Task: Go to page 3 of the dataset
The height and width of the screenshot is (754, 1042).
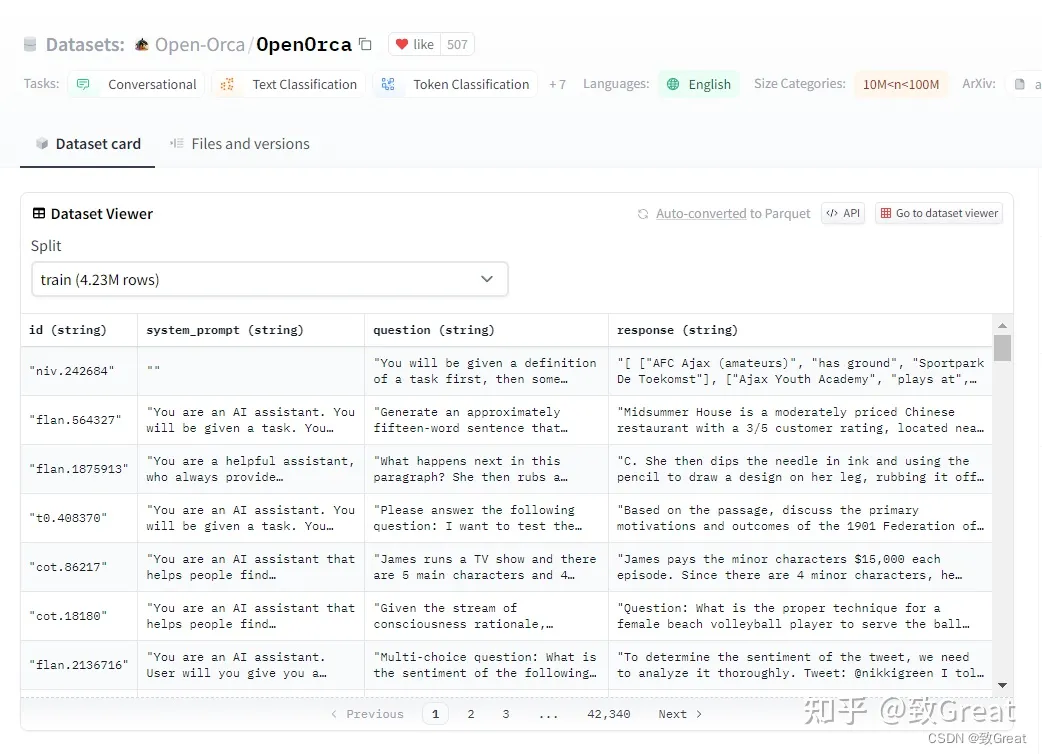Action: 506,714
